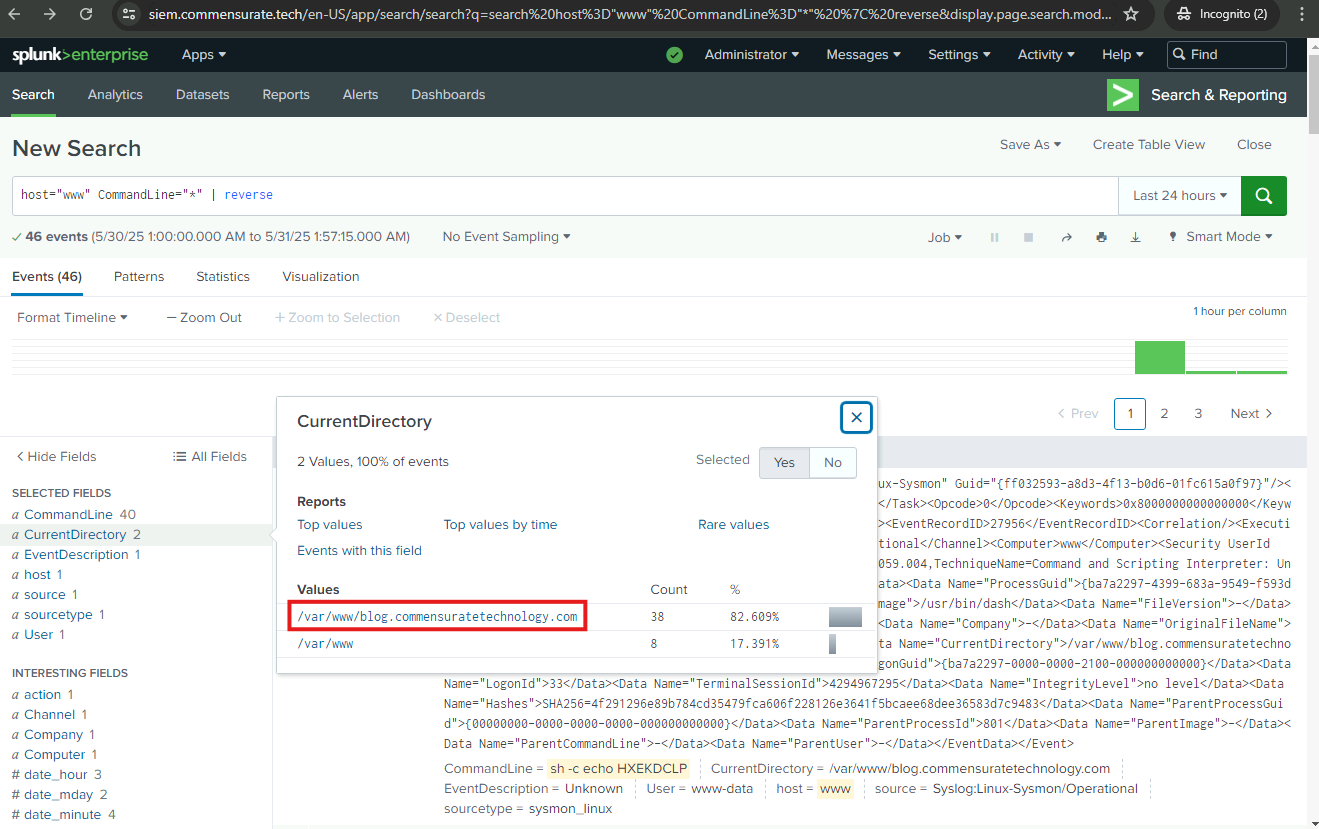Click the share job arrow icon
1319x829 pixels.
coord(1066,237)
